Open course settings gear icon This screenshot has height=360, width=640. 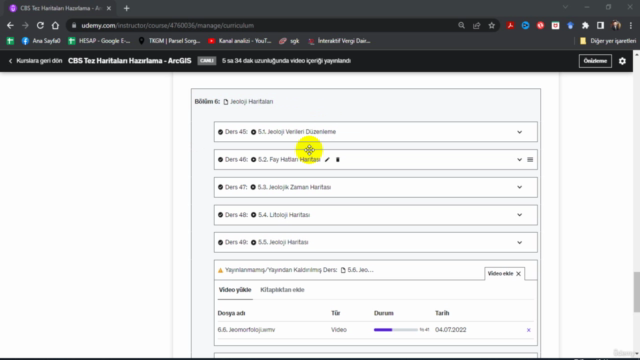[x=622, y=61]
